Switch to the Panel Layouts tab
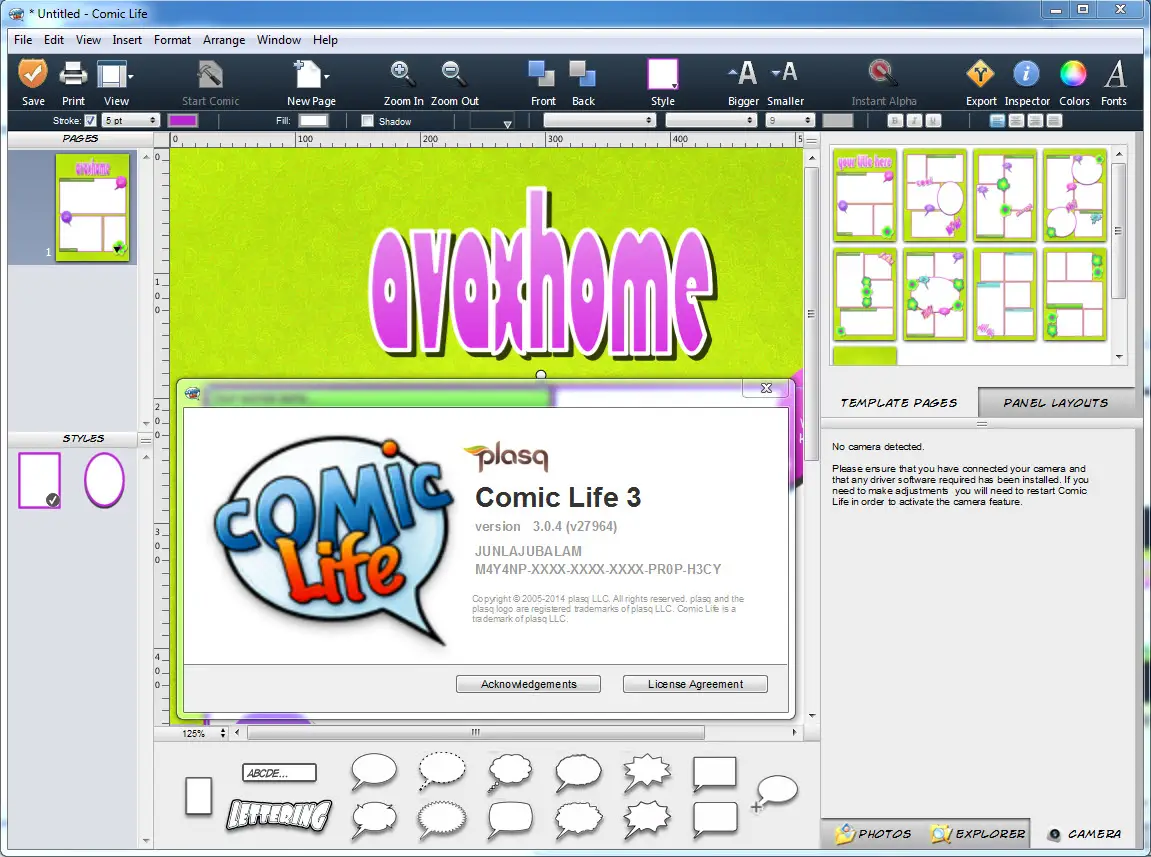The image size is (1151, 857). pos(1056,402)
